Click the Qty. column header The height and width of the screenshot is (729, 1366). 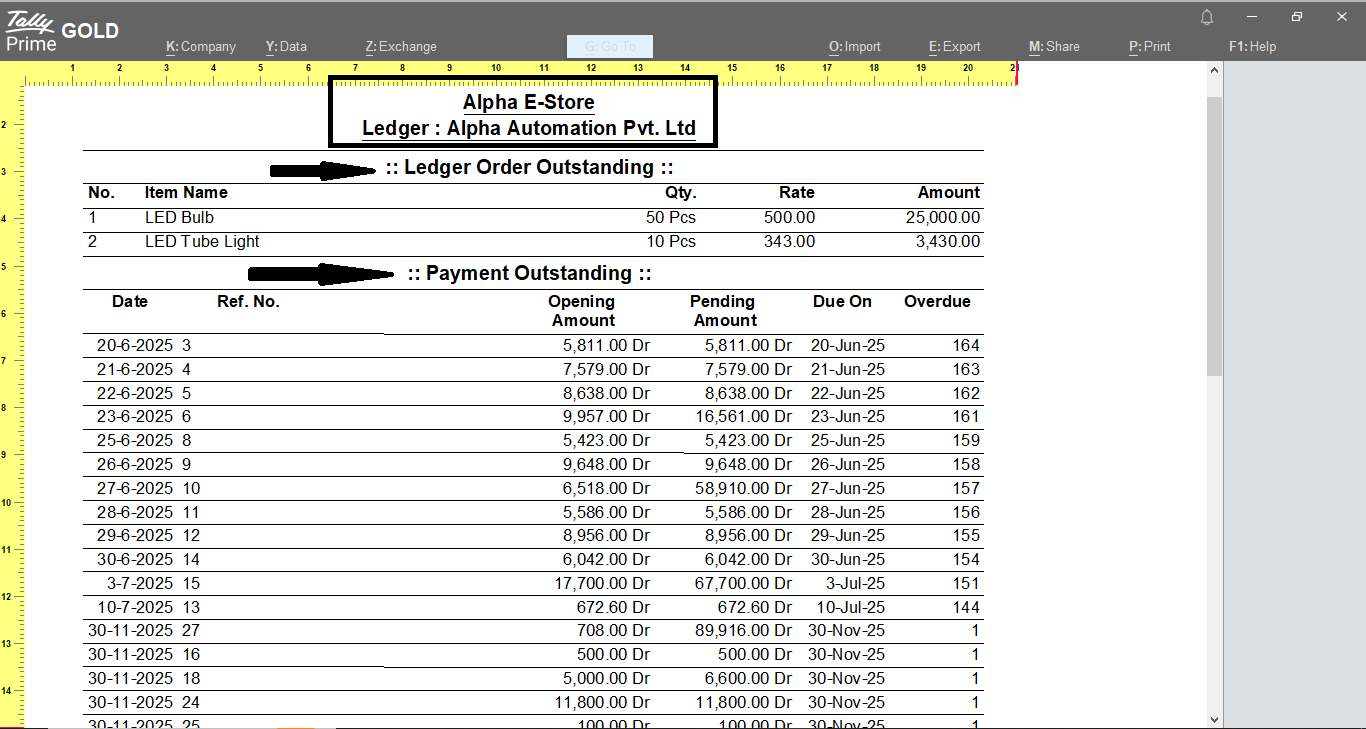(680, 192)
